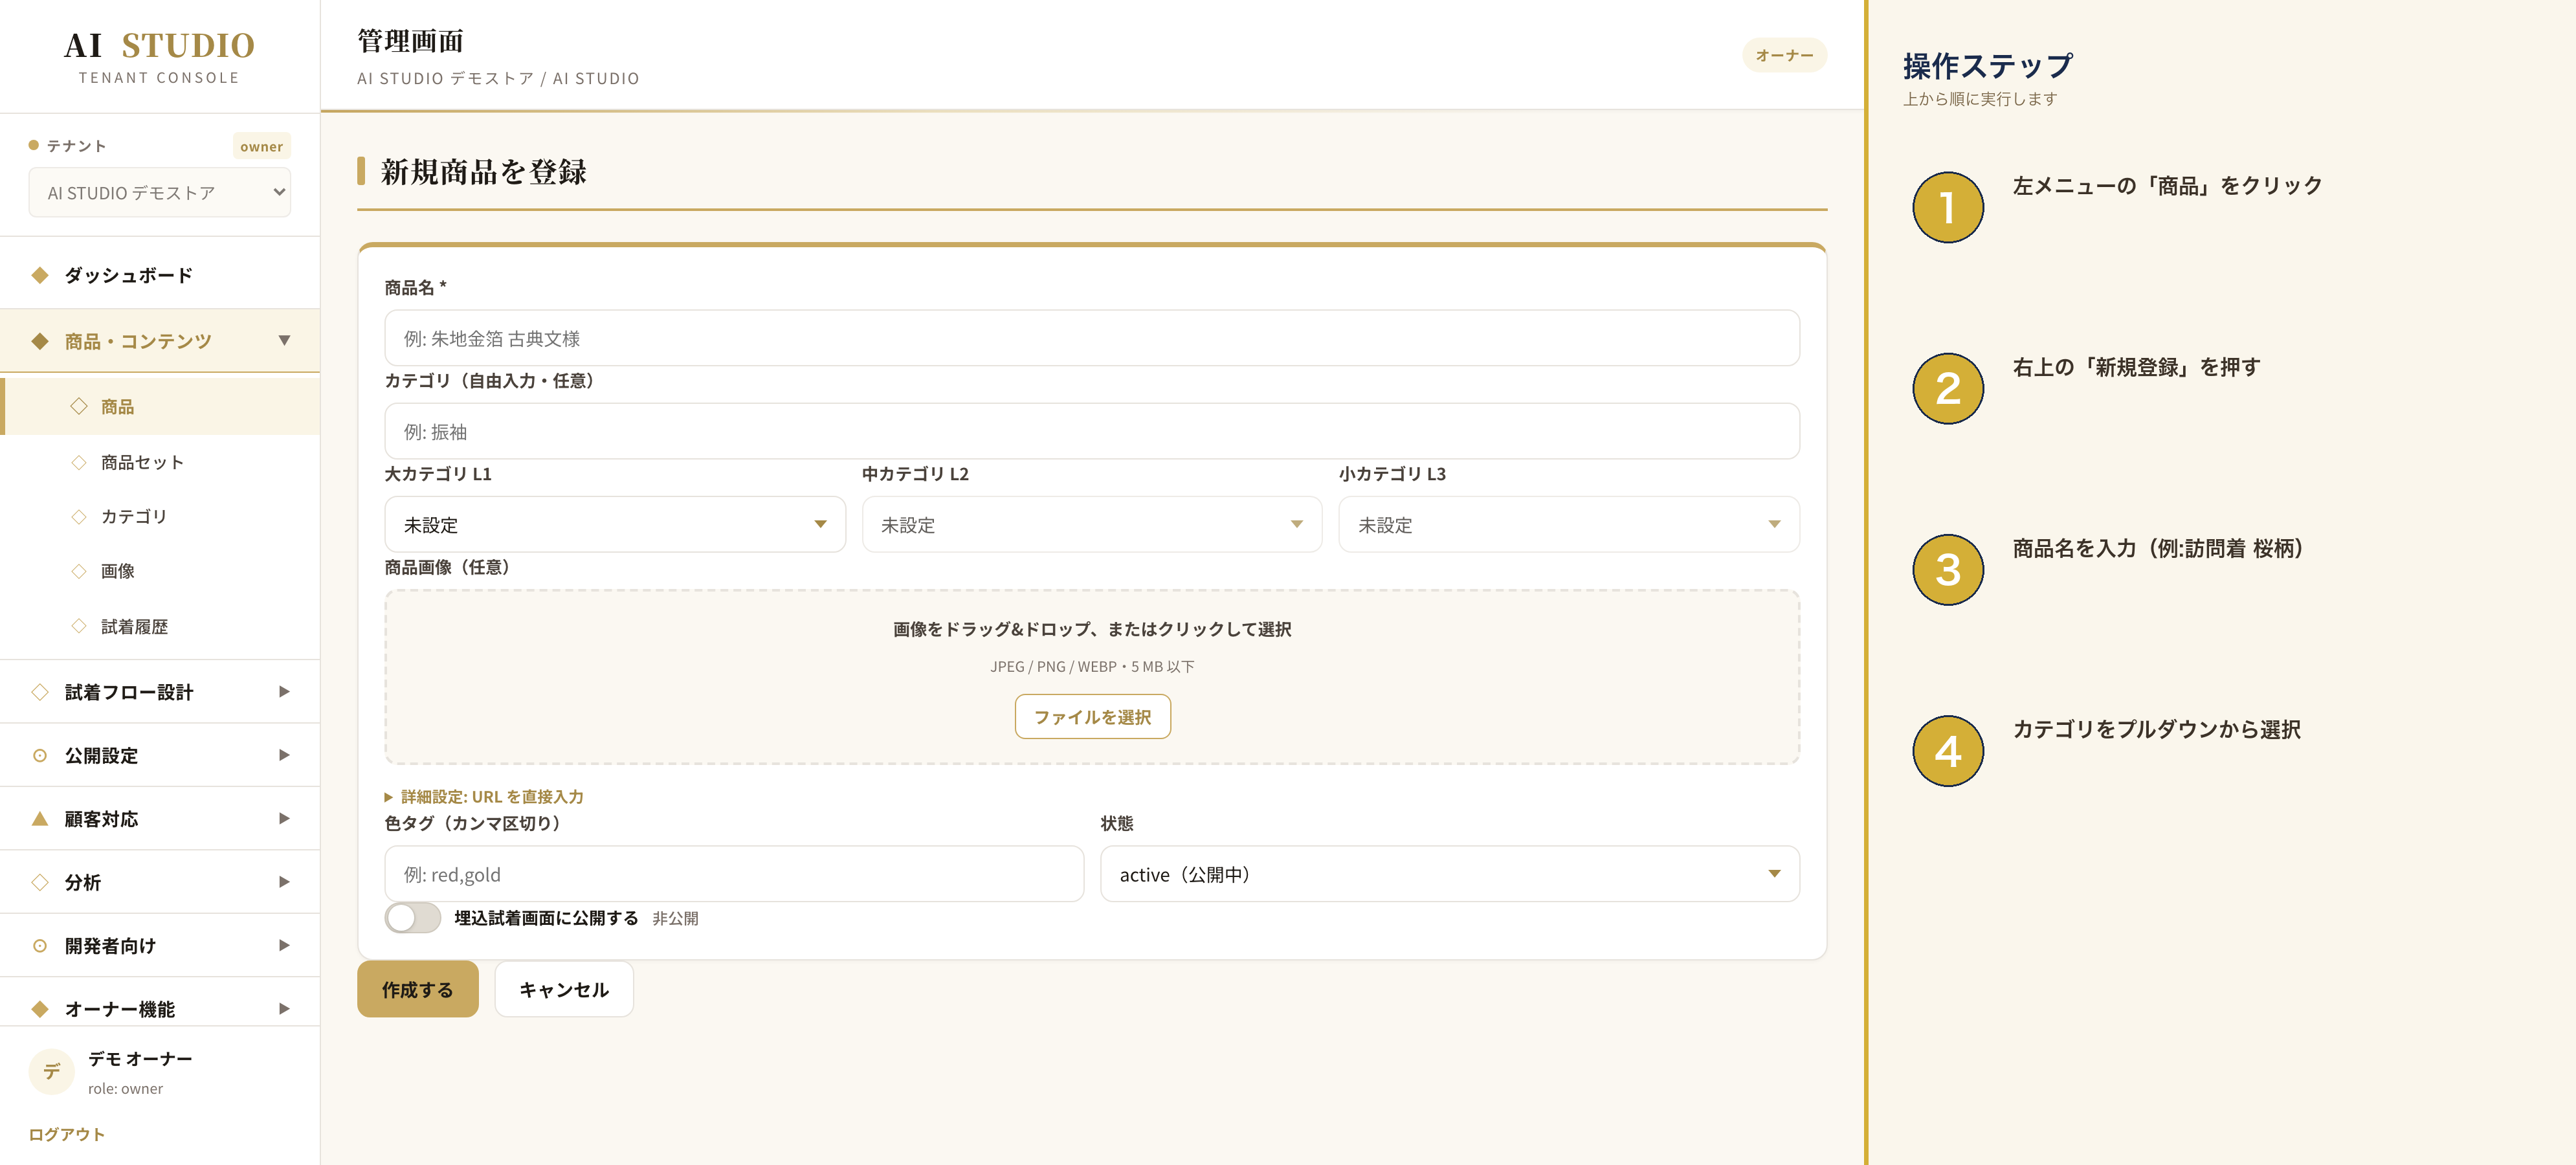Click the owner badge near テナント
This screenshot has height=1165, width=2576.
[x=261, y=146]
